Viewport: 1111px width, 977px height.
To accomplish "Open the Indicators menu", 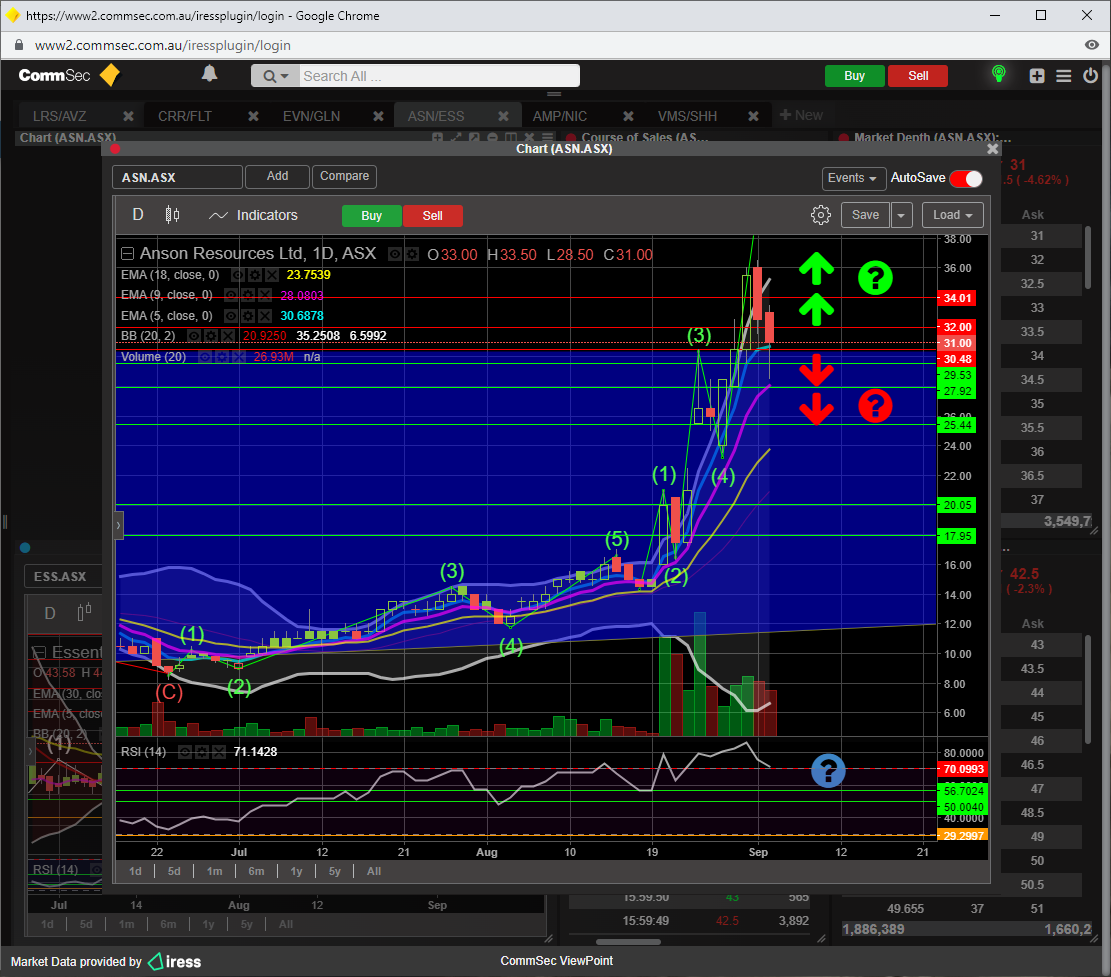I will [x=254, y=215].
